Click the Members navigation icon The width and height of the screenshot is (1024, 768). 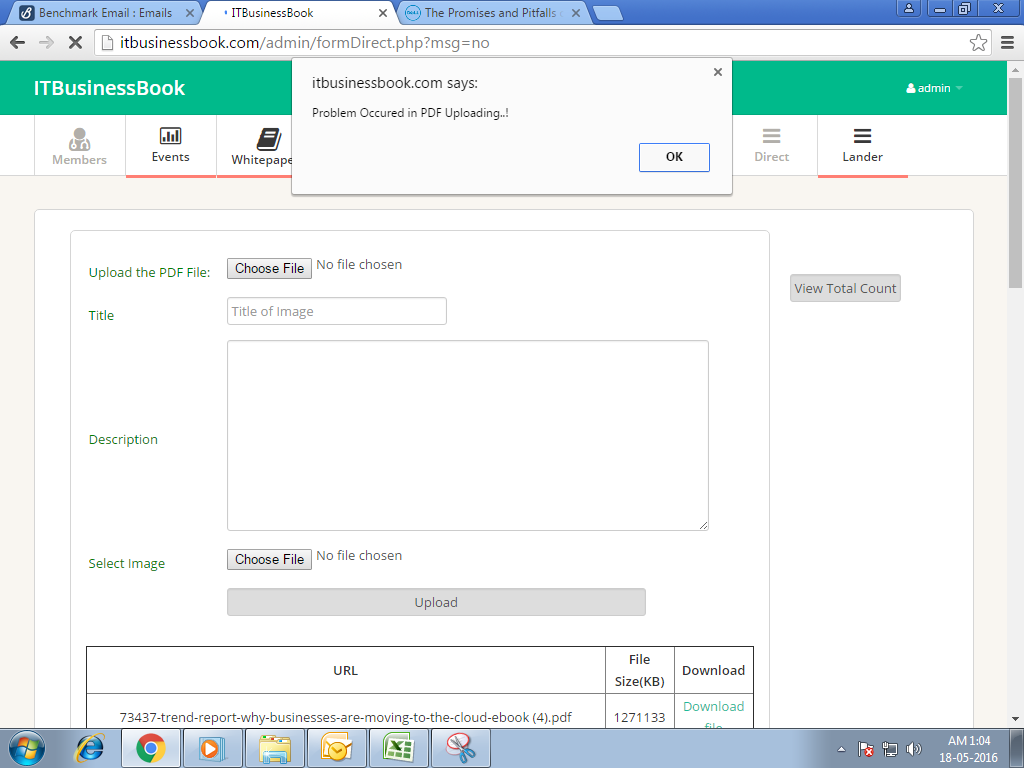tap(79, 139)
